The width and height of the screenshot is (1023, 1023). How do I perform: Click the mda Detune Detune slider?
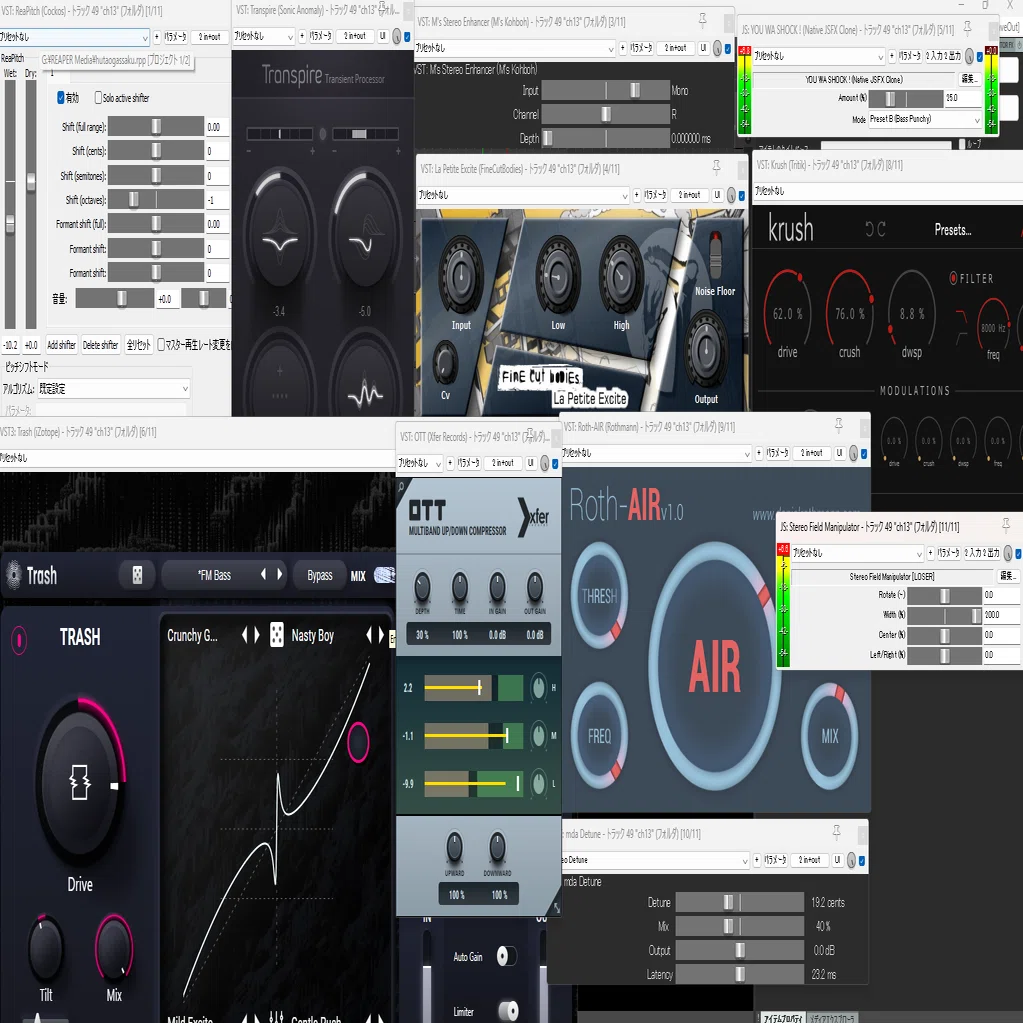(739, 902)
